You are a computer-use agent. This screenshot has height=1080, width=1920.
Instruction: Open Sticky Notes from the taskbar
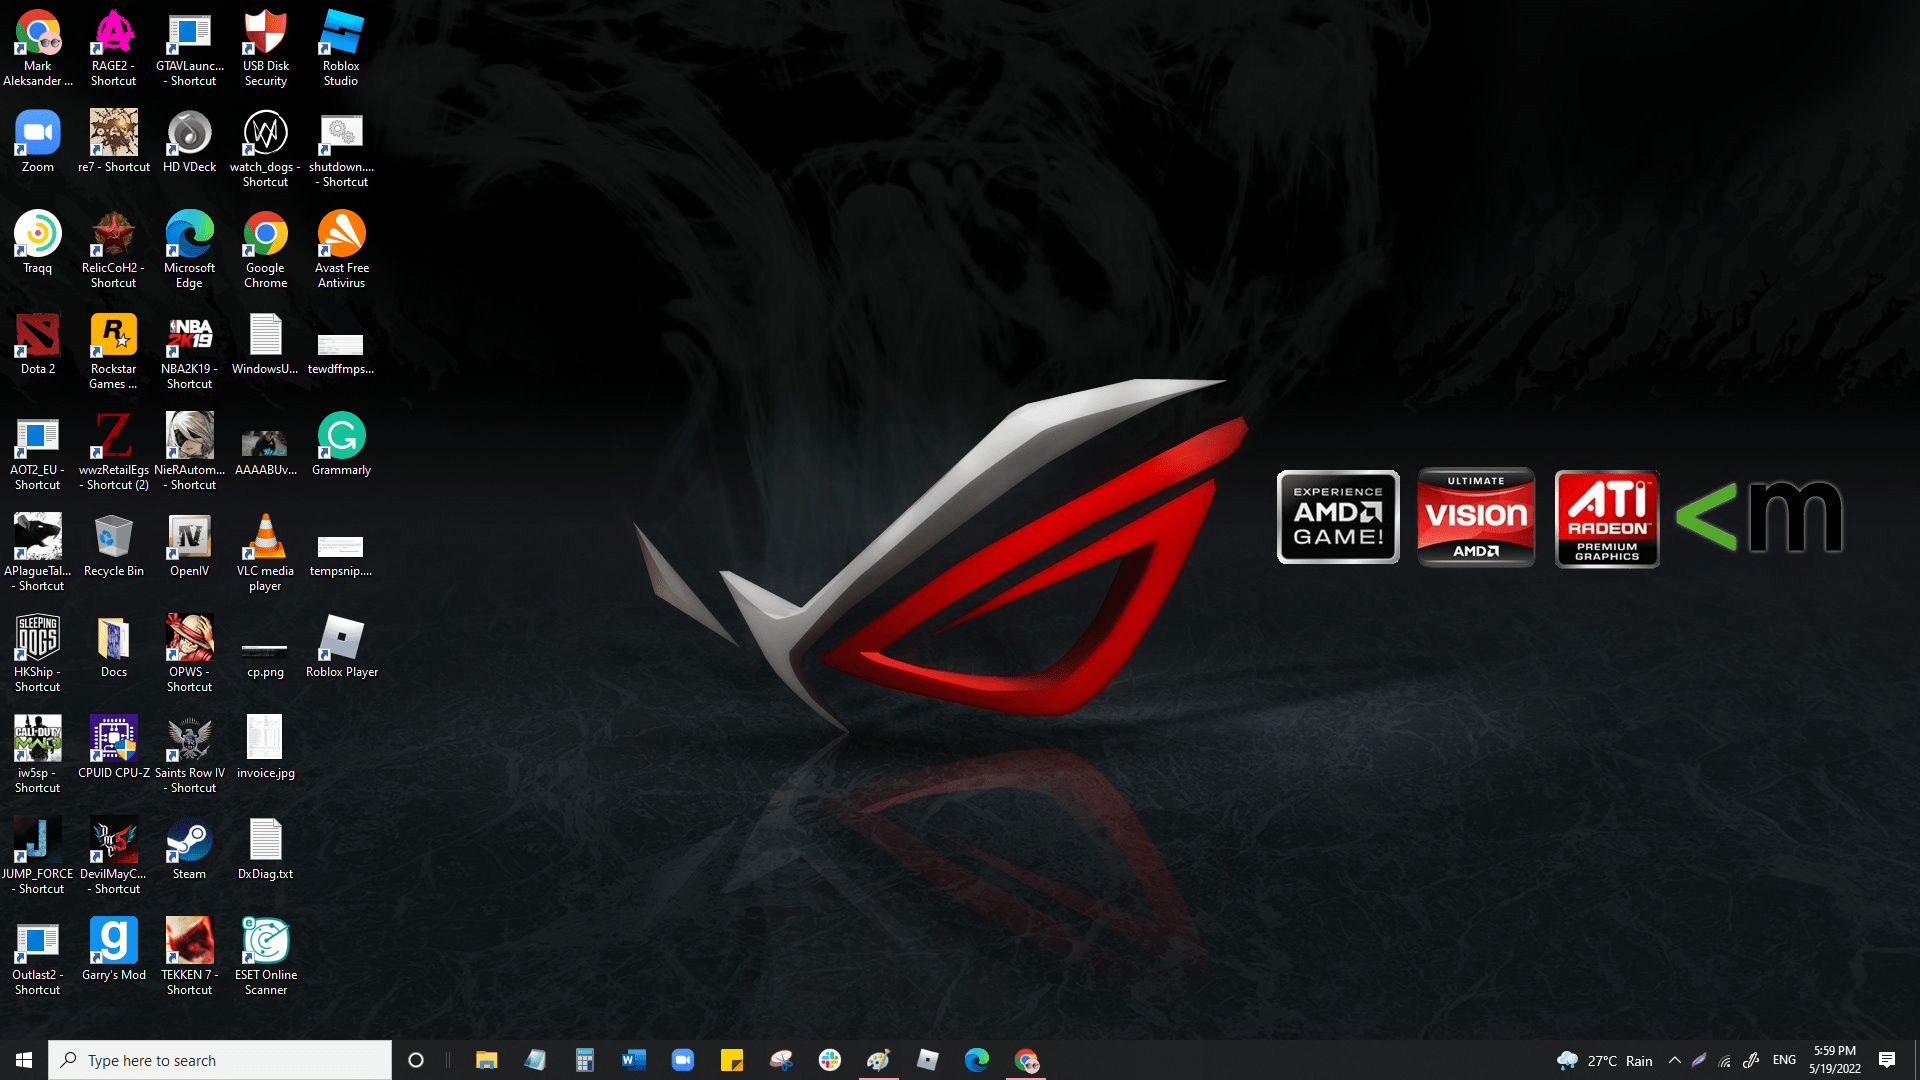pos(732,1060)
